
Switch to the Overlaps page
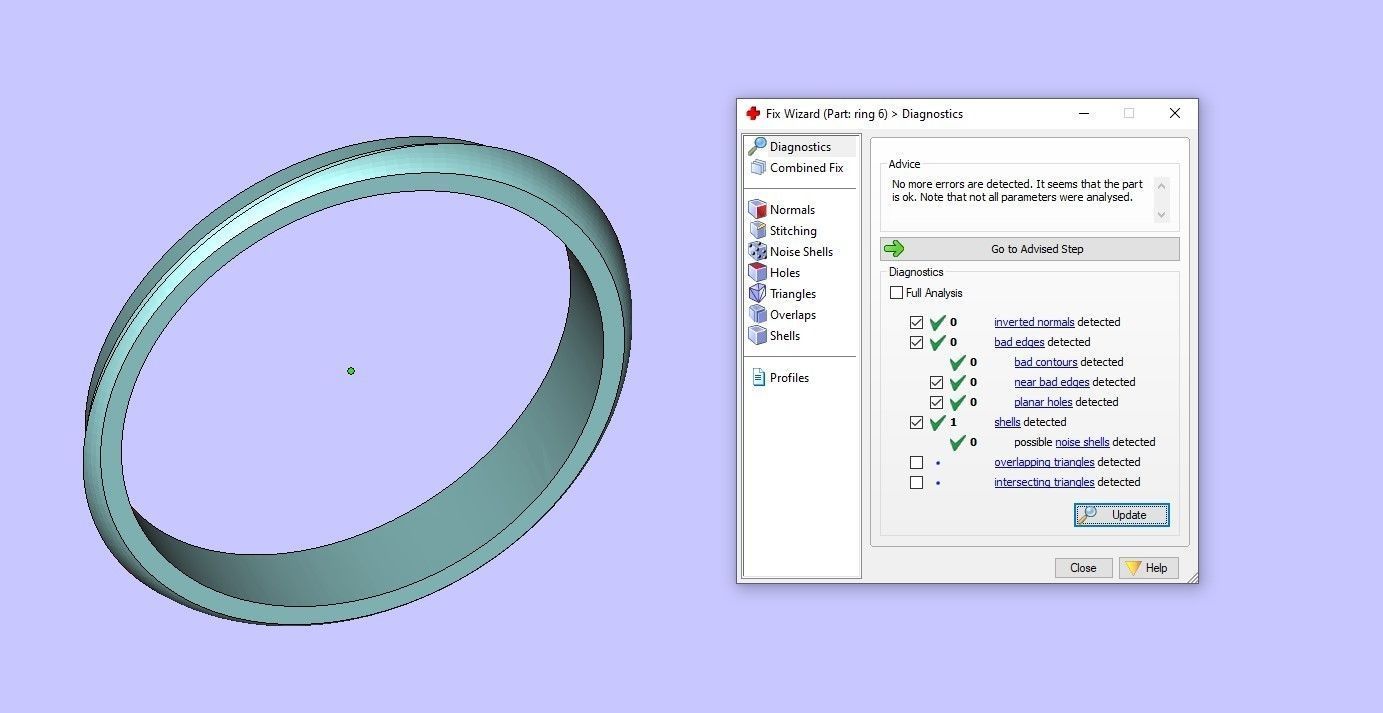click(x=793, y=315)
